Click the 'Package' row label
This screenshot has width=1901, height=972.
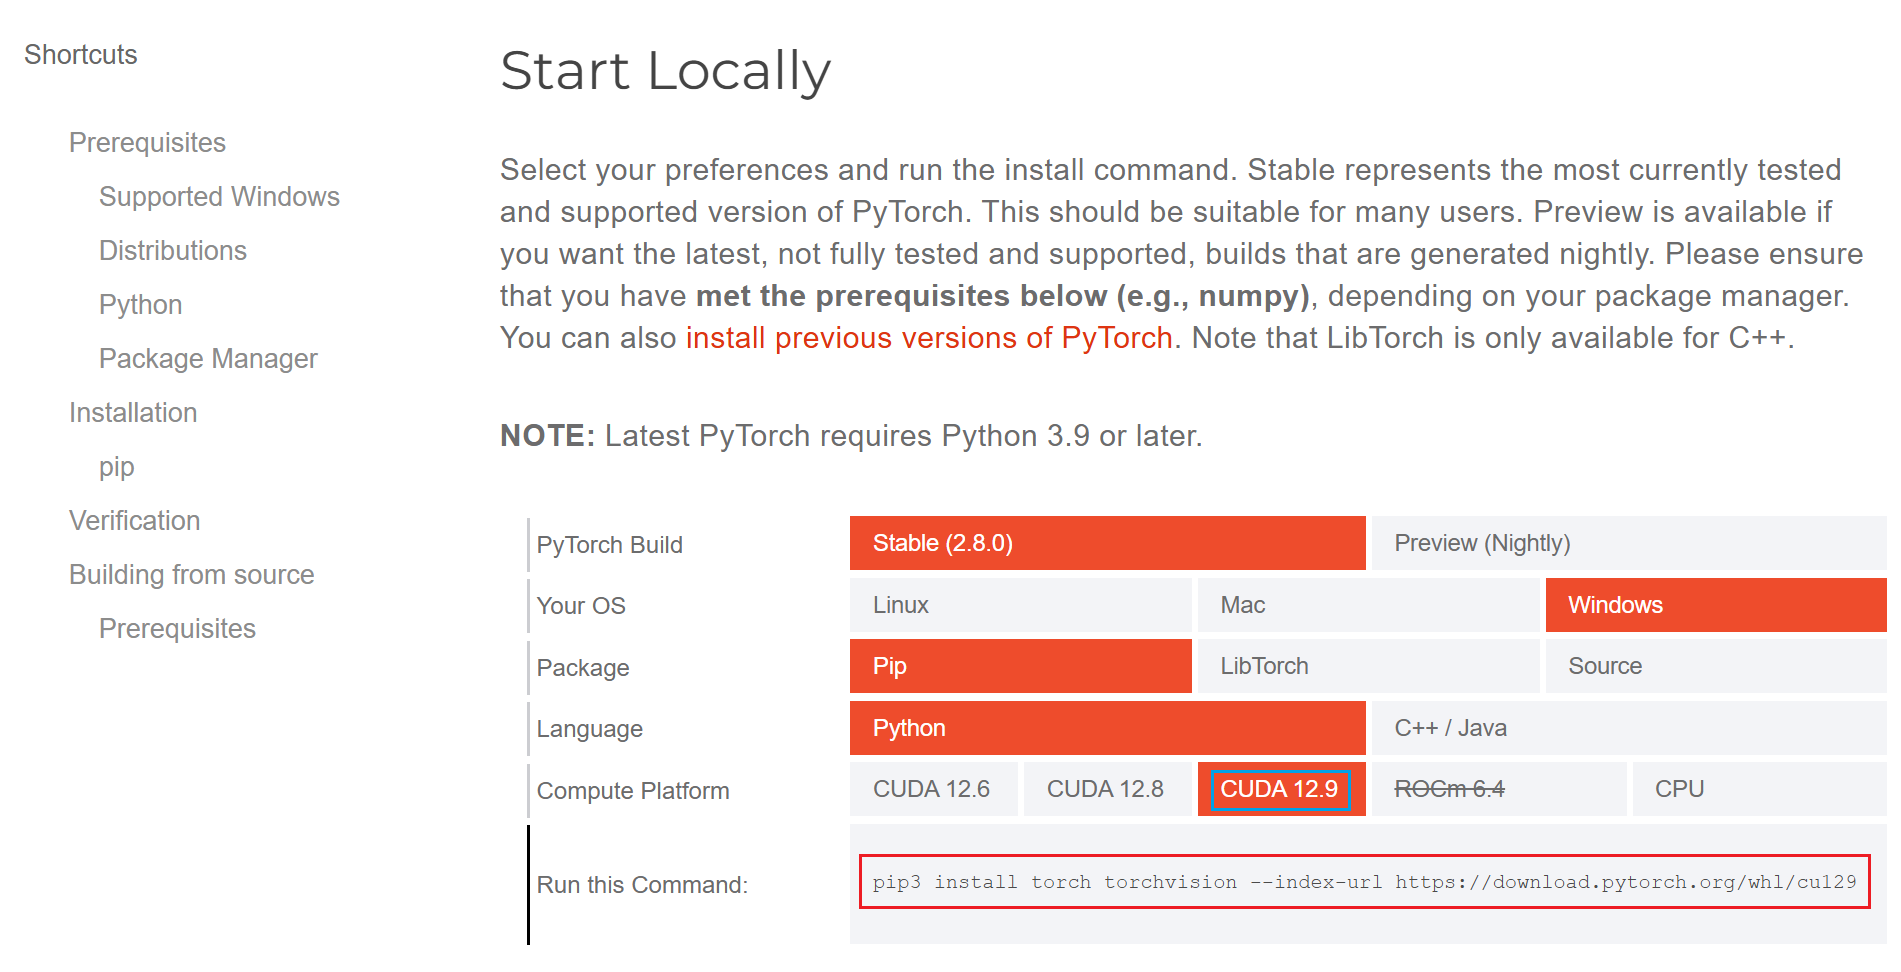[x=583, y=668]
